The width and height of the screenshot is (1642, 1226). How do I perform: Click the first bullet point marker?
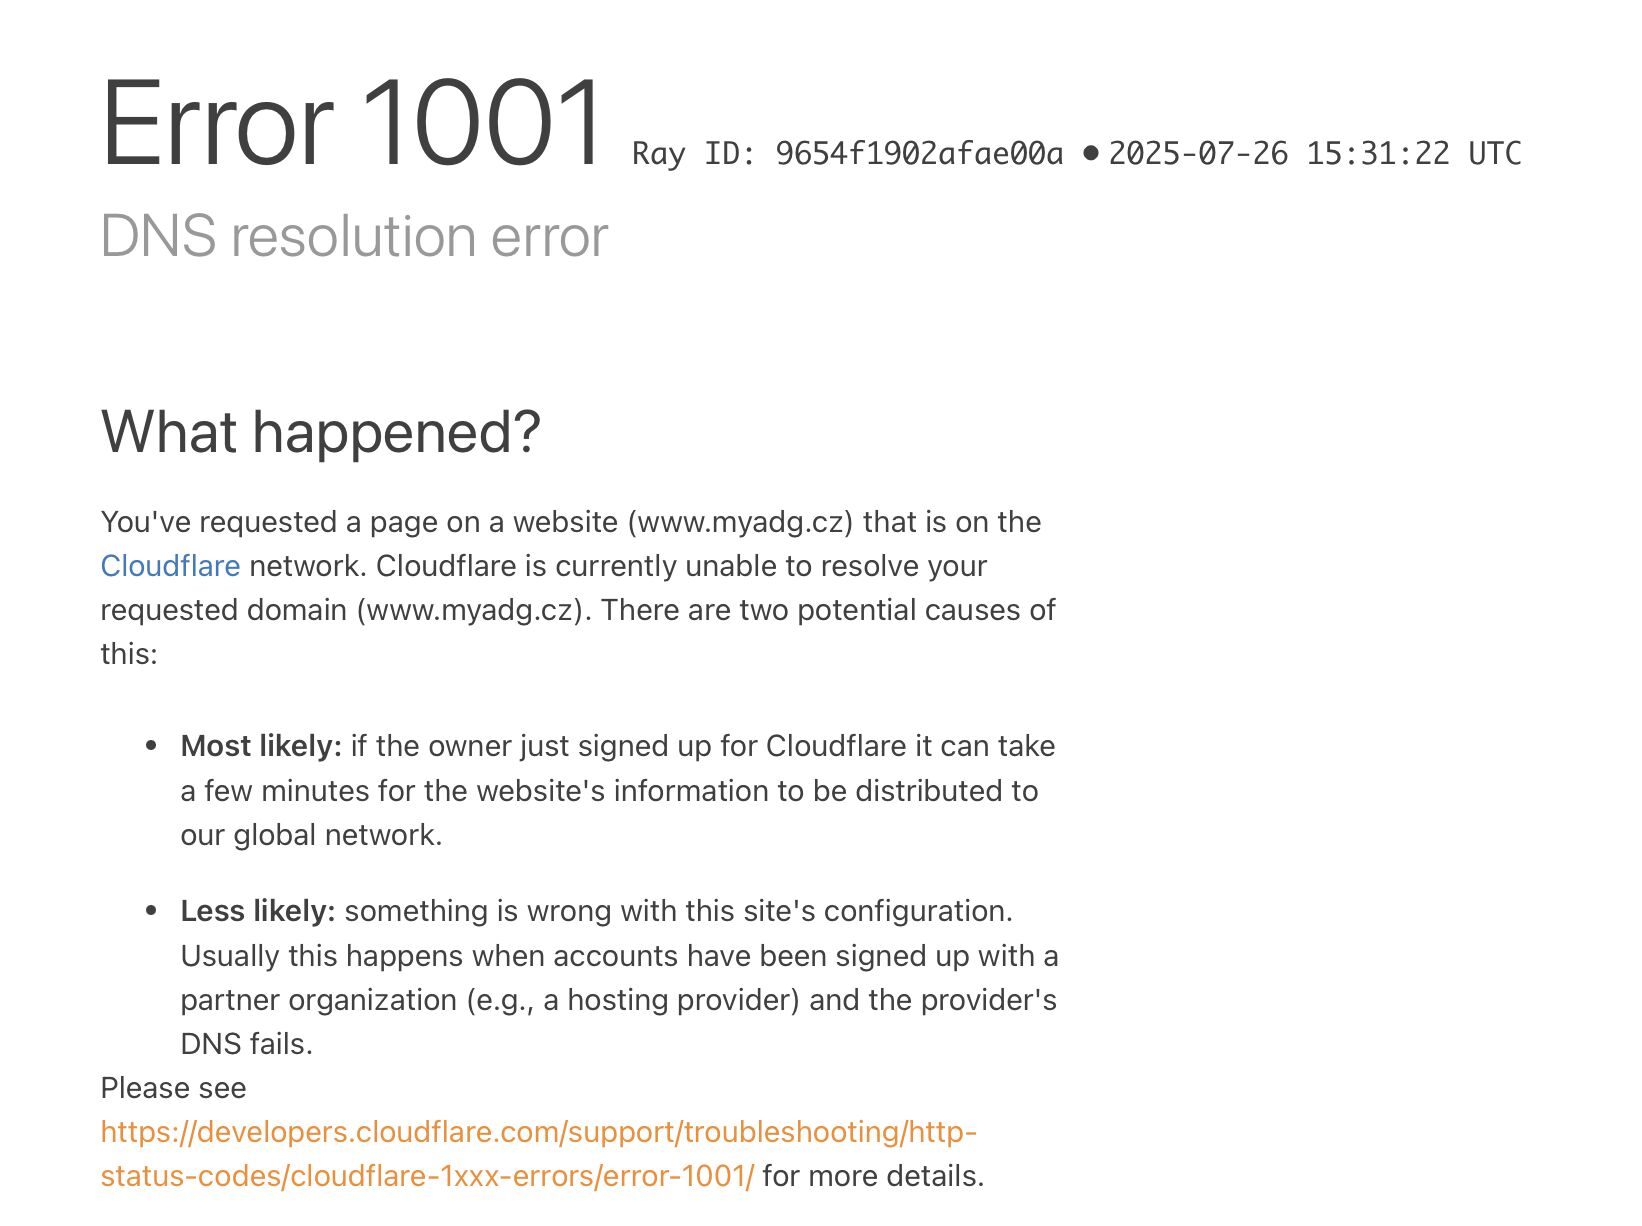tap(152, 746)
